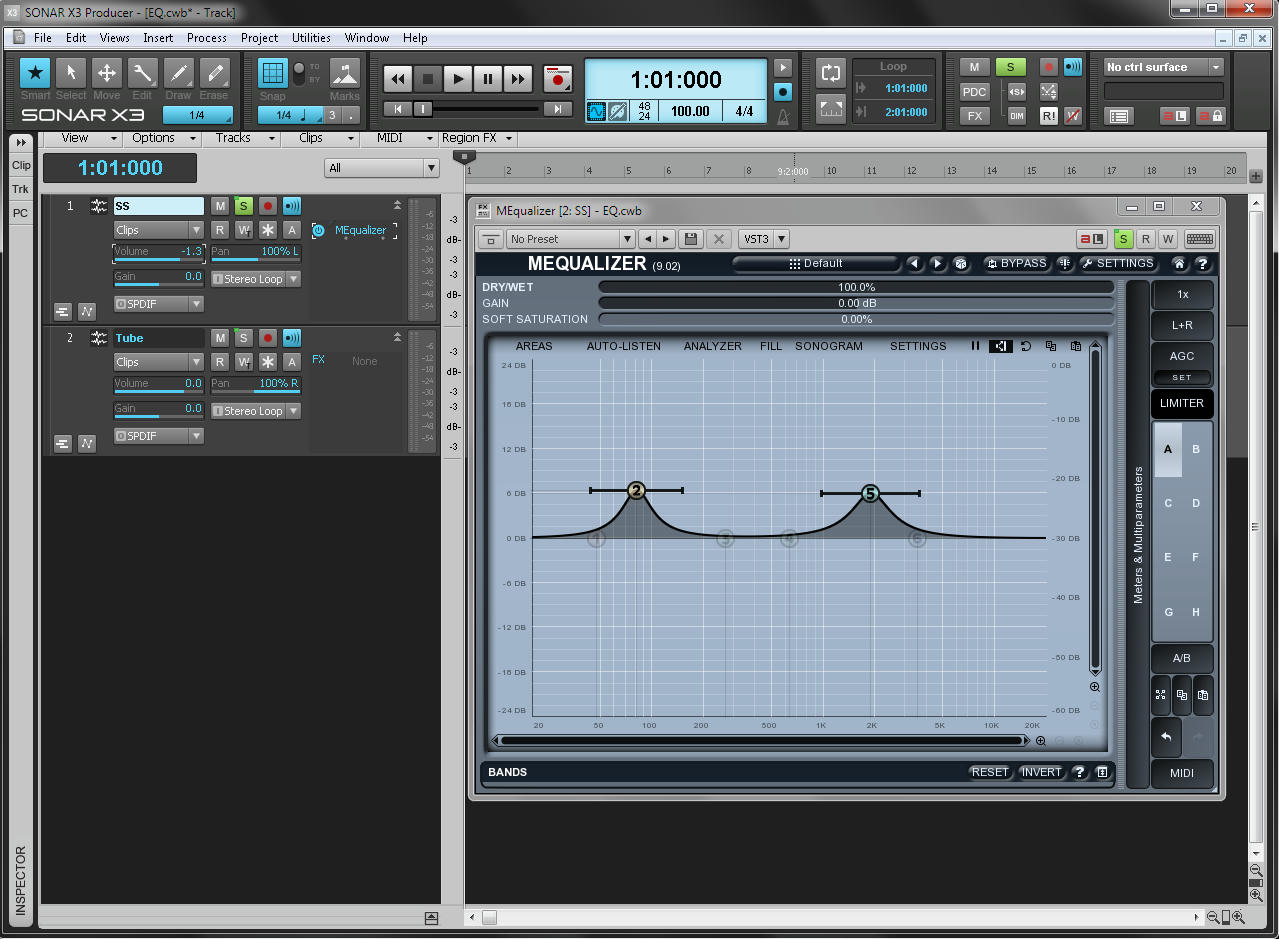The height and width of the screenshot is (939, 1279).
Task: Click the LIMITER button
Action: pyautogui.click(x=1182, y=404)
